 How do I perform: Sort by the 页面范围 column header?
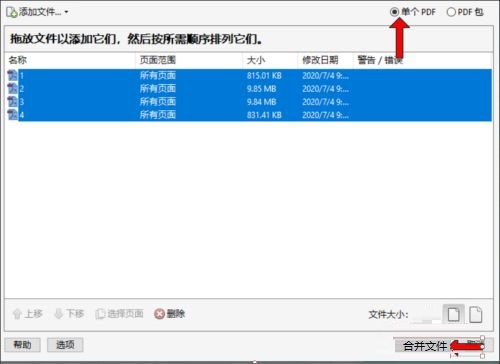click(157, 60)
